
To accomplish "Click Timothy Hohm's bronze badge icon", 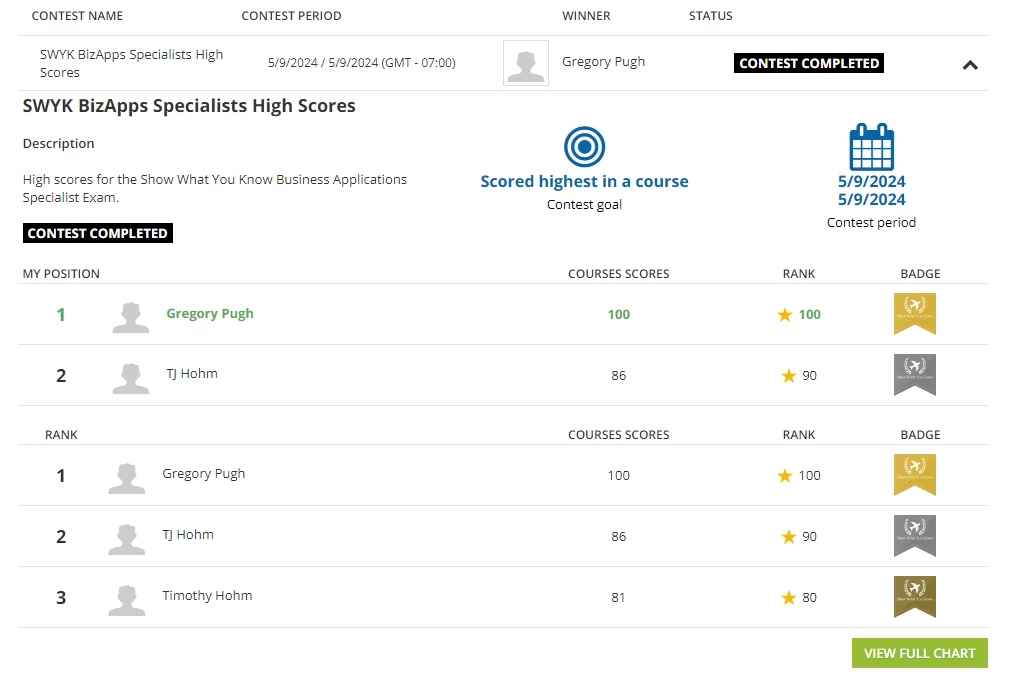I will click(x=914, y=597).
